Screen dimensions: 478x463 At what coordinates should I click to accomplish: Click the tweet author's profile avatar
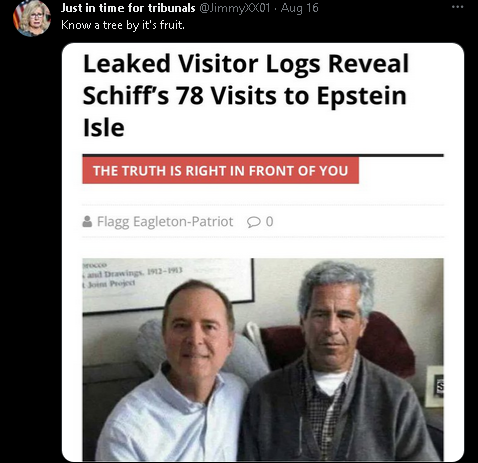[32, 18]
